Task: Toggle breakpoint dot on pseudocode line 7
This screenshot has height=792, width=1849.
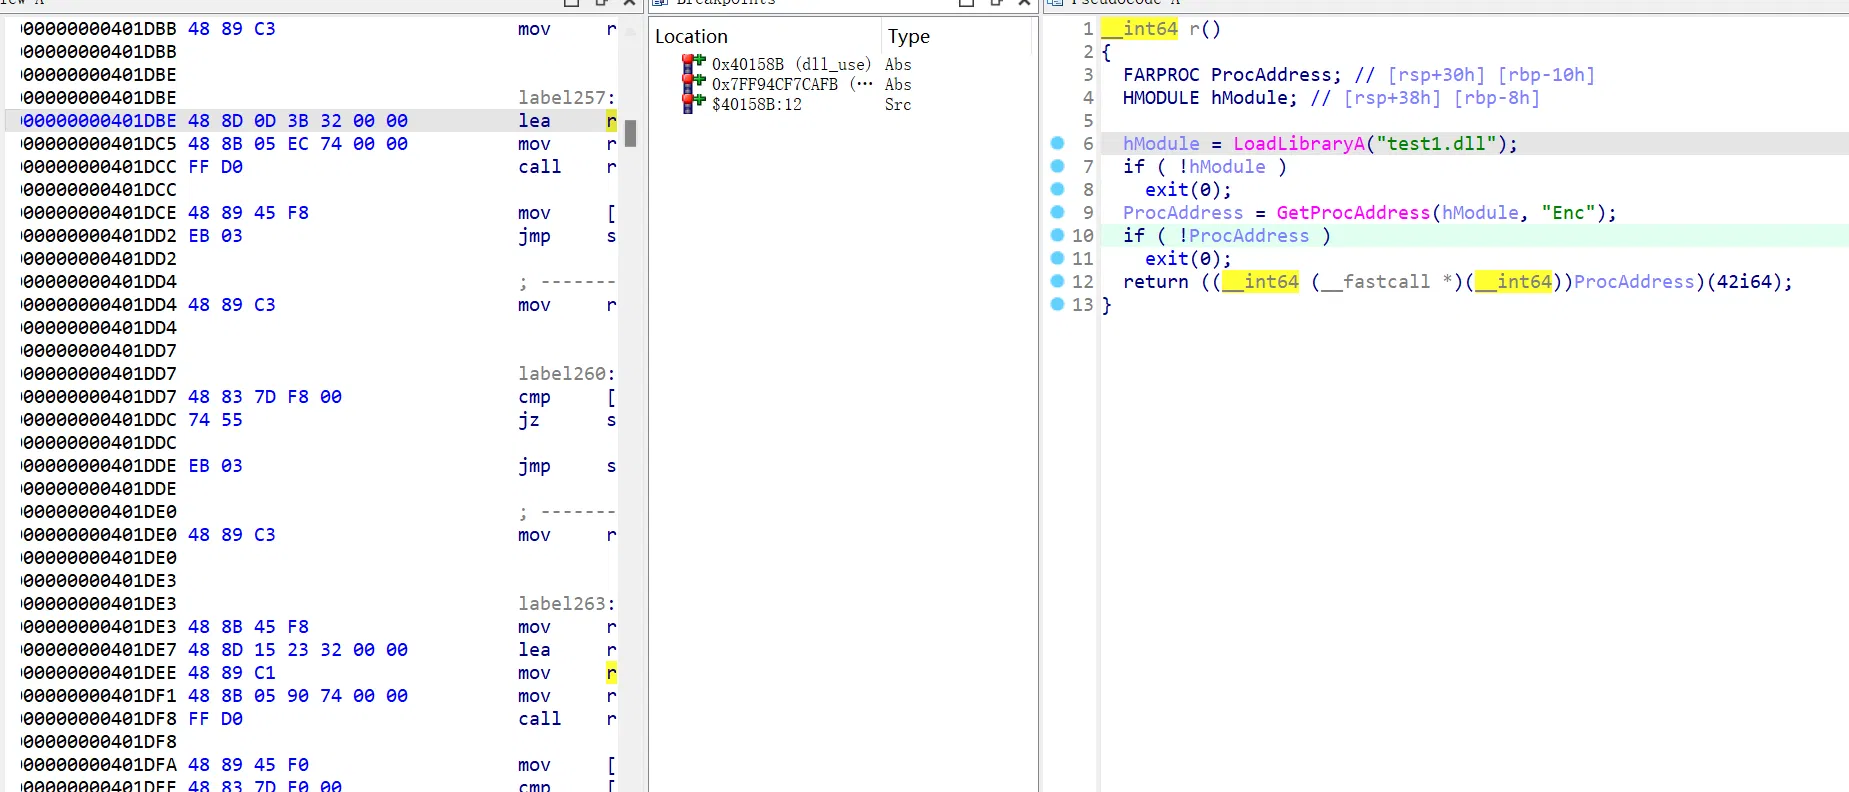Action: coord(1057,166)
